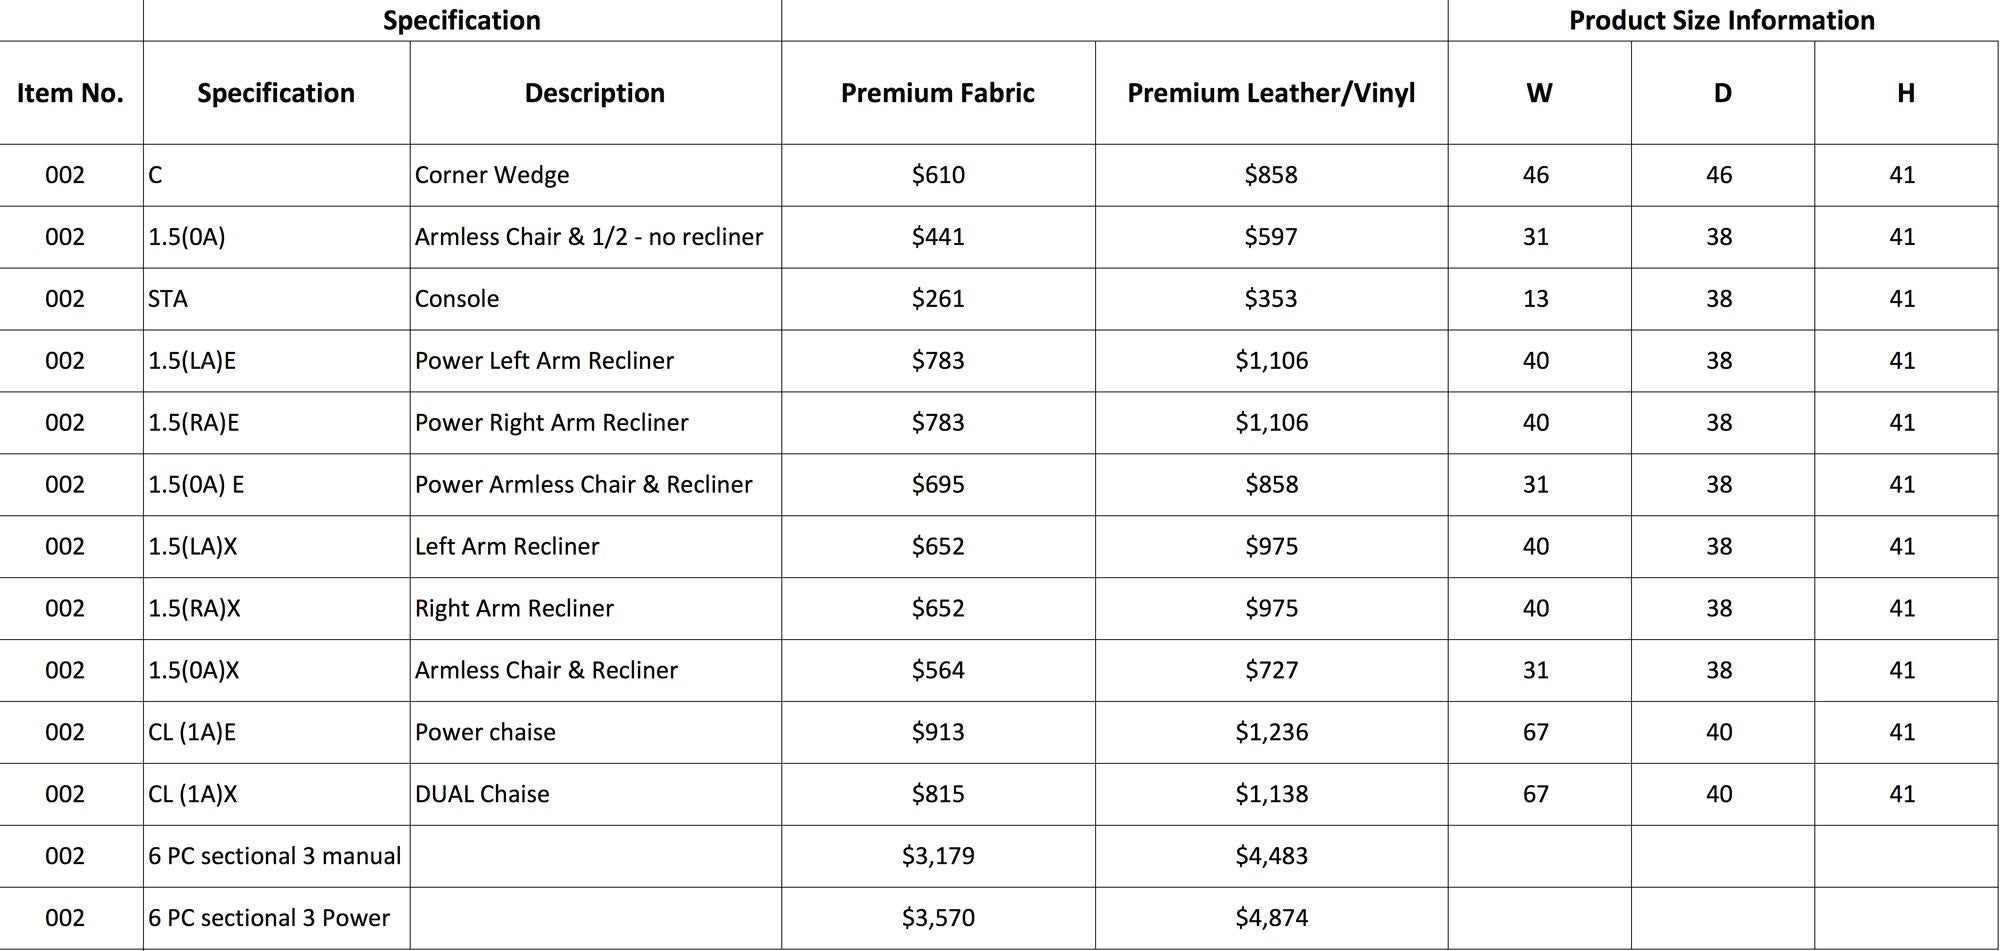Select the 6 PC sectional 3 manual cell

(276, 856)
